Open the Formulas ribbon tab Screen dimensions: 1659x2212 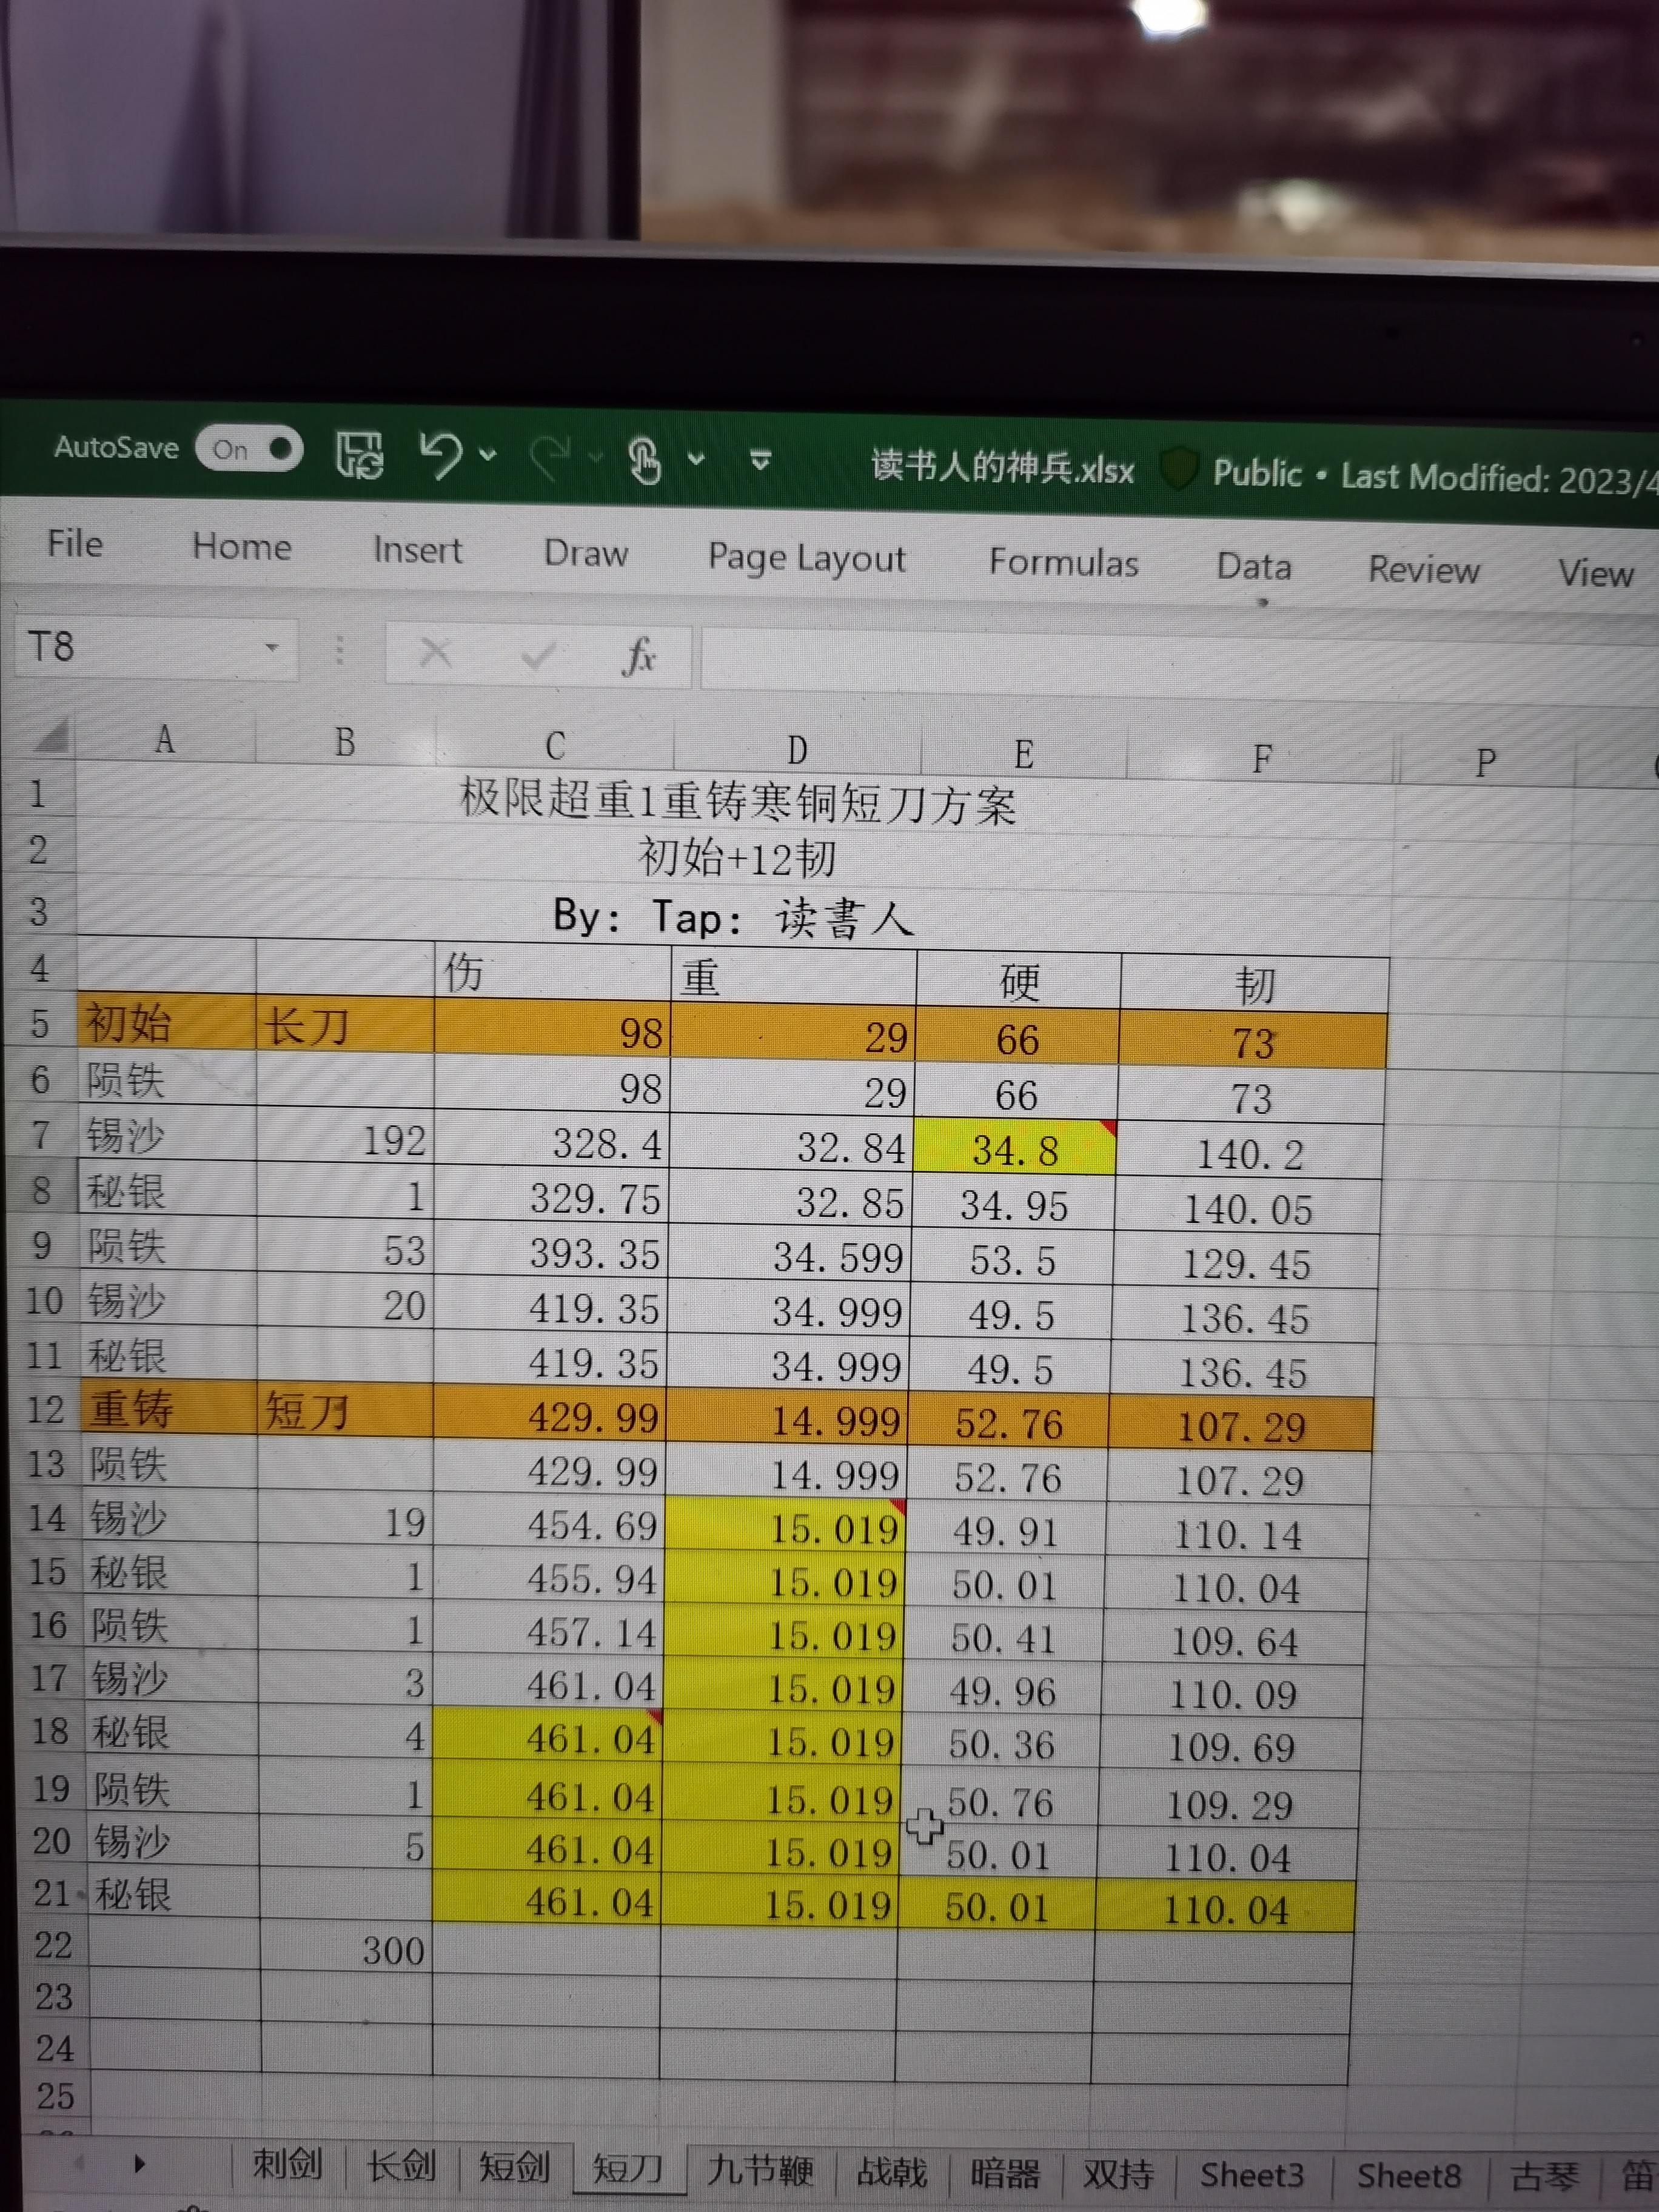pos(1064,563)
